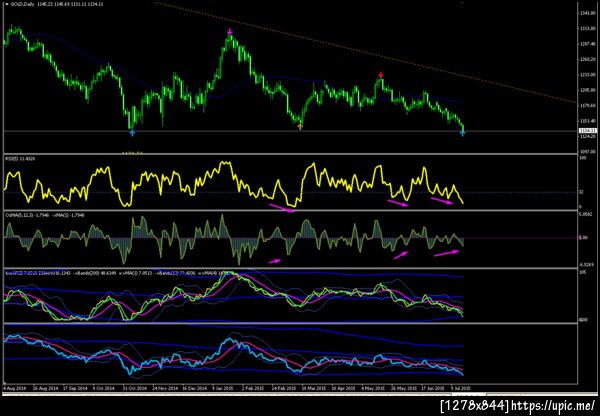Click the 17 Jun 2015 date label
Viewport: 600px width, 416px height.
(x=433, y=388)
